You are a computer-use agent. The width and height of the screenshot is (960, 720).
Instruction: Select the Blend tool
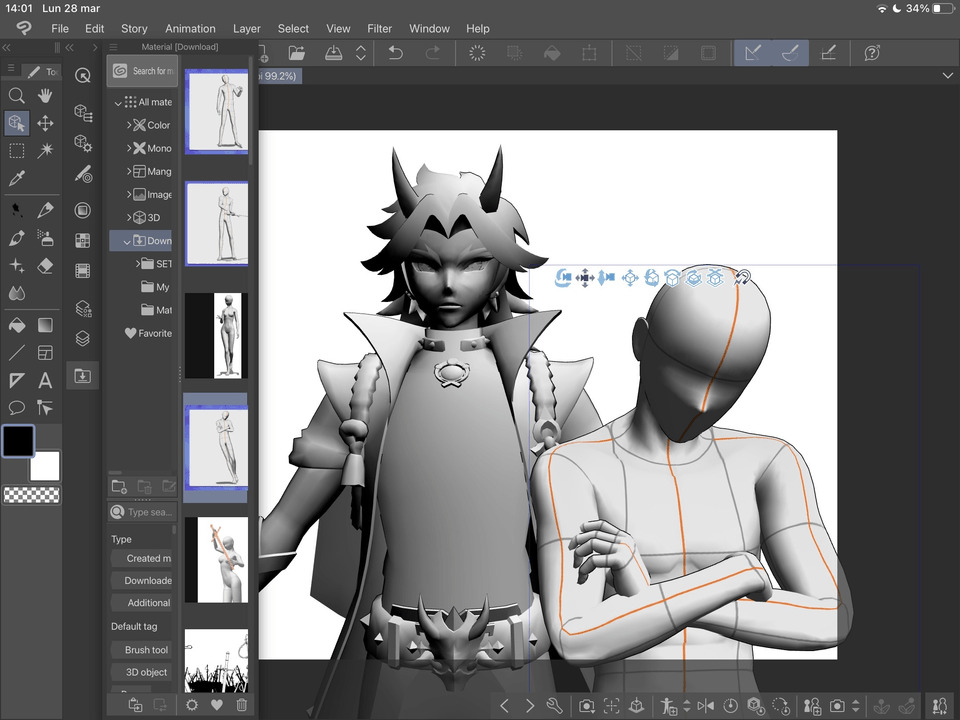pos(17,293)
